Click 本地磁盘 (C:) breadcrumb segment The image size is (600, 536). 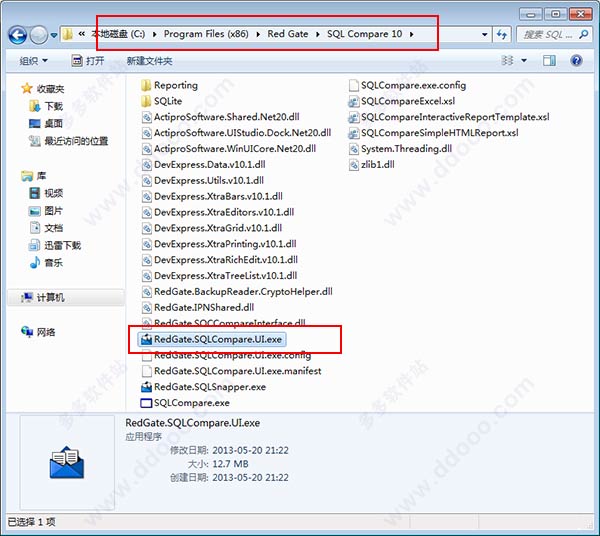click(x=118, y=34)
